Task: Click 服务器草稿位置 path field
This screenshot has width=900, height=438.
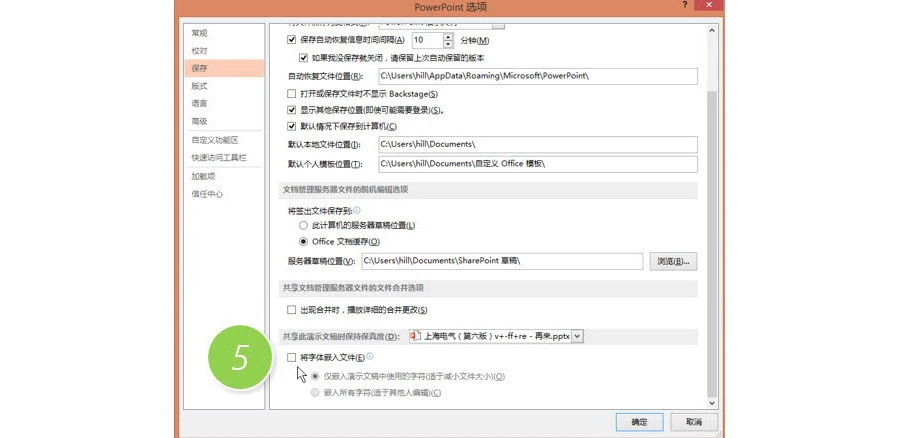Action: click(502, 261)
